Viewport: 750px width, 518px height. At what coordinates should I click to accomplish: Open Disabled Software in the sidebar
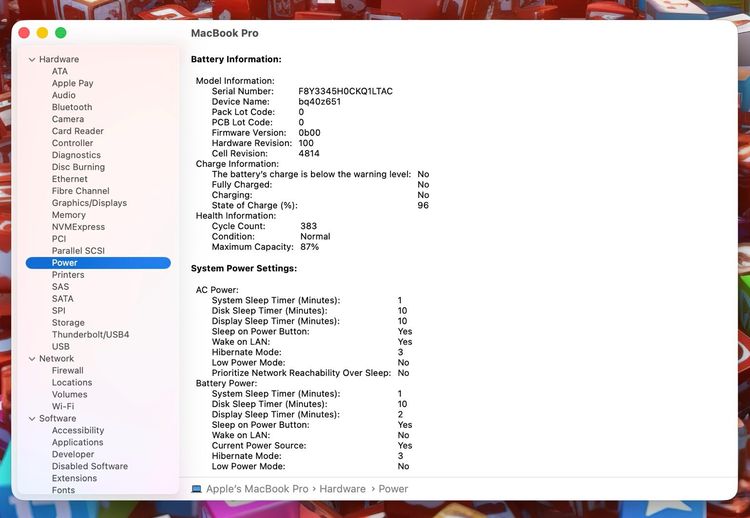pos(90,466)
